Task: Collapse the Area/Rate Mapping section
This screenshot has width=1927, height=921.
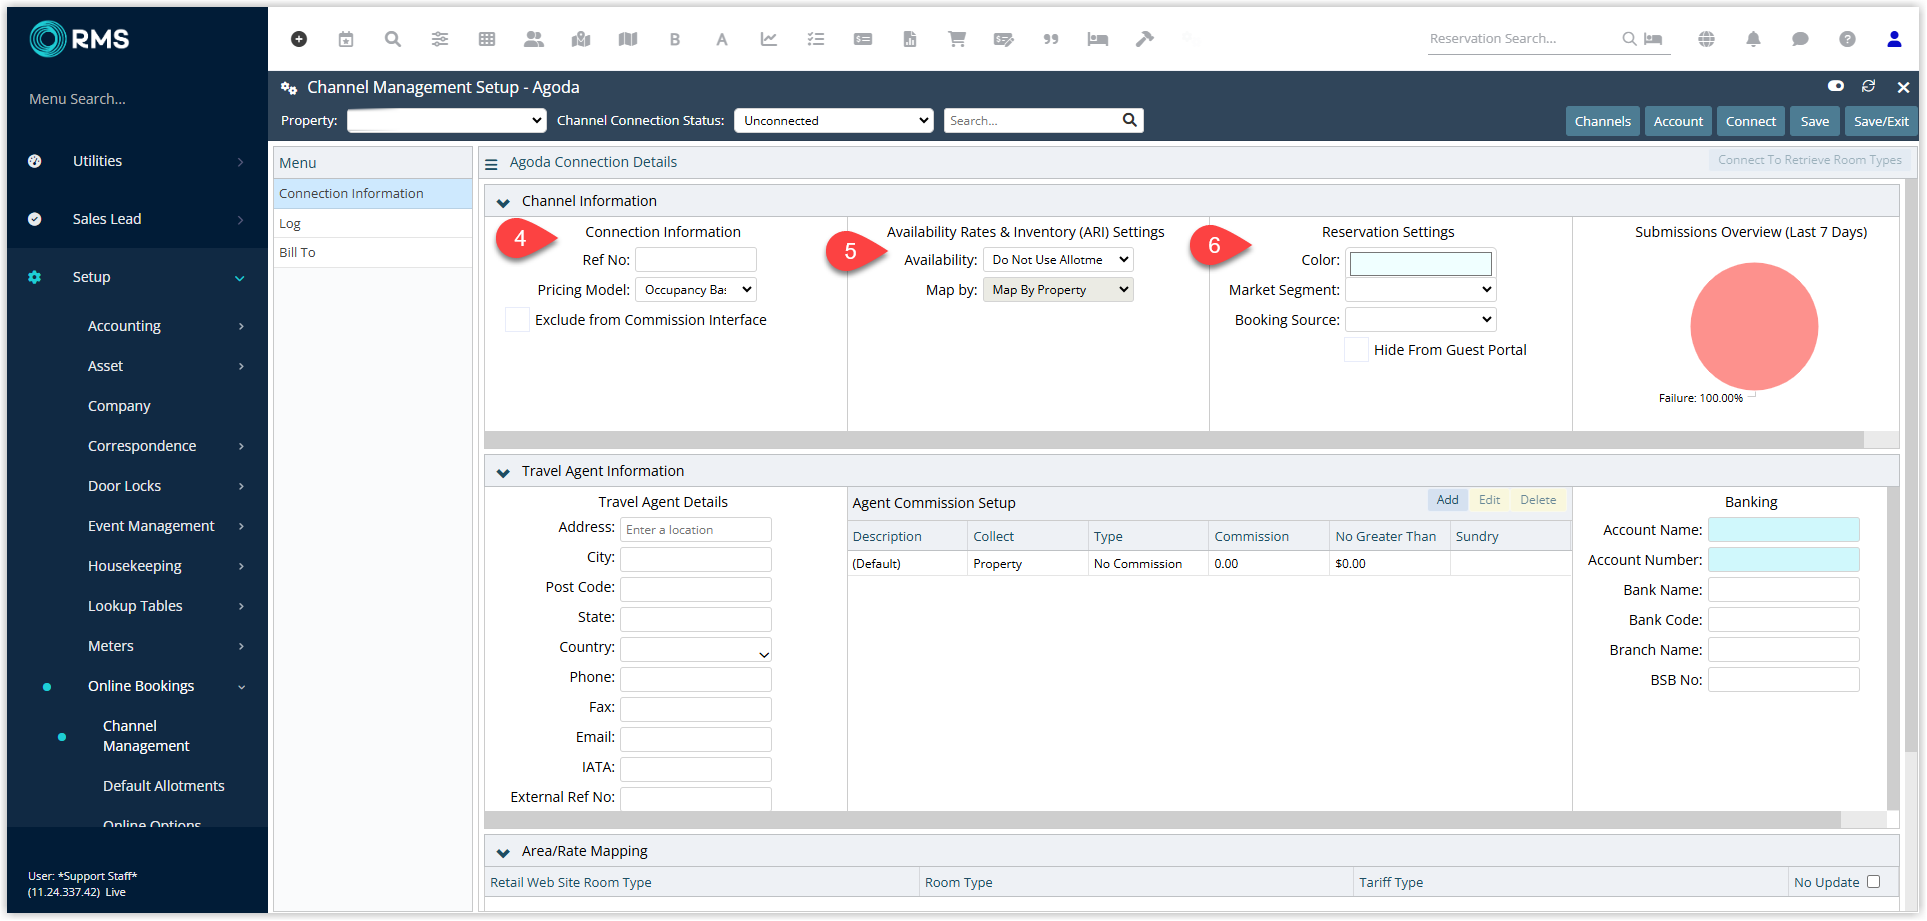Action: (x=503, y=853)
